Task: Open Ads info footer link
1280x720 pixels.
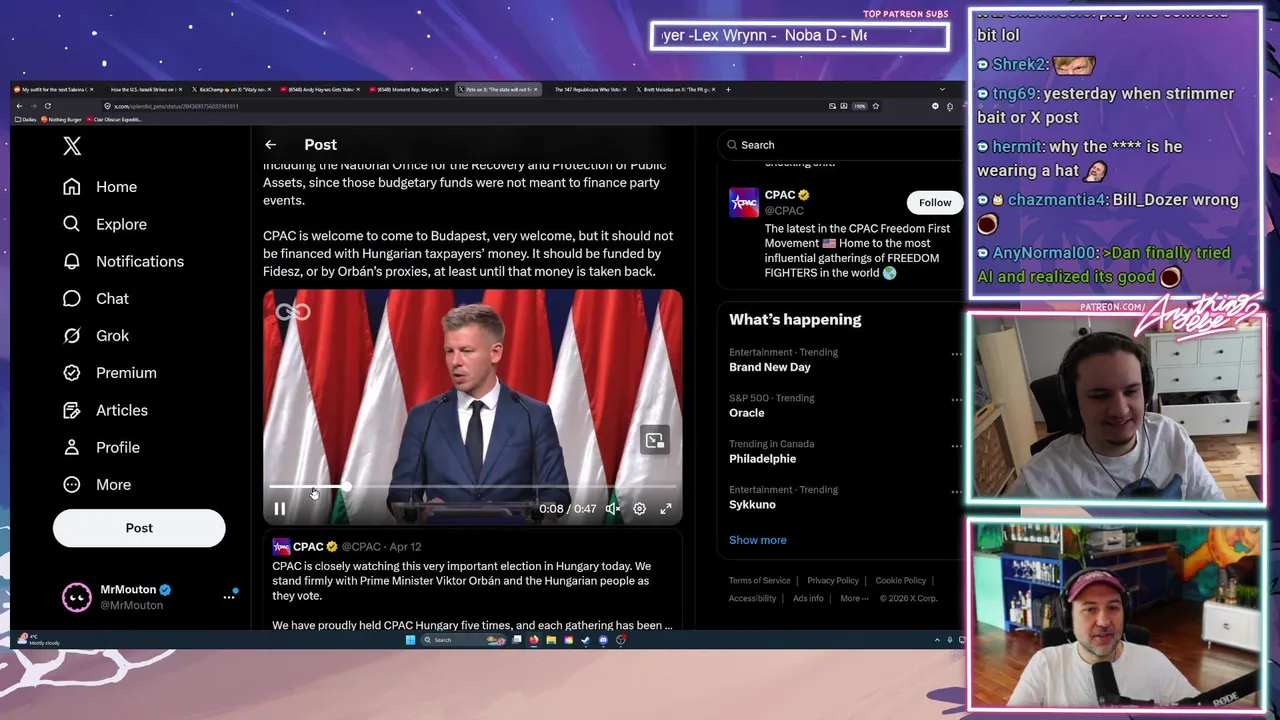Action: [808, 598]
